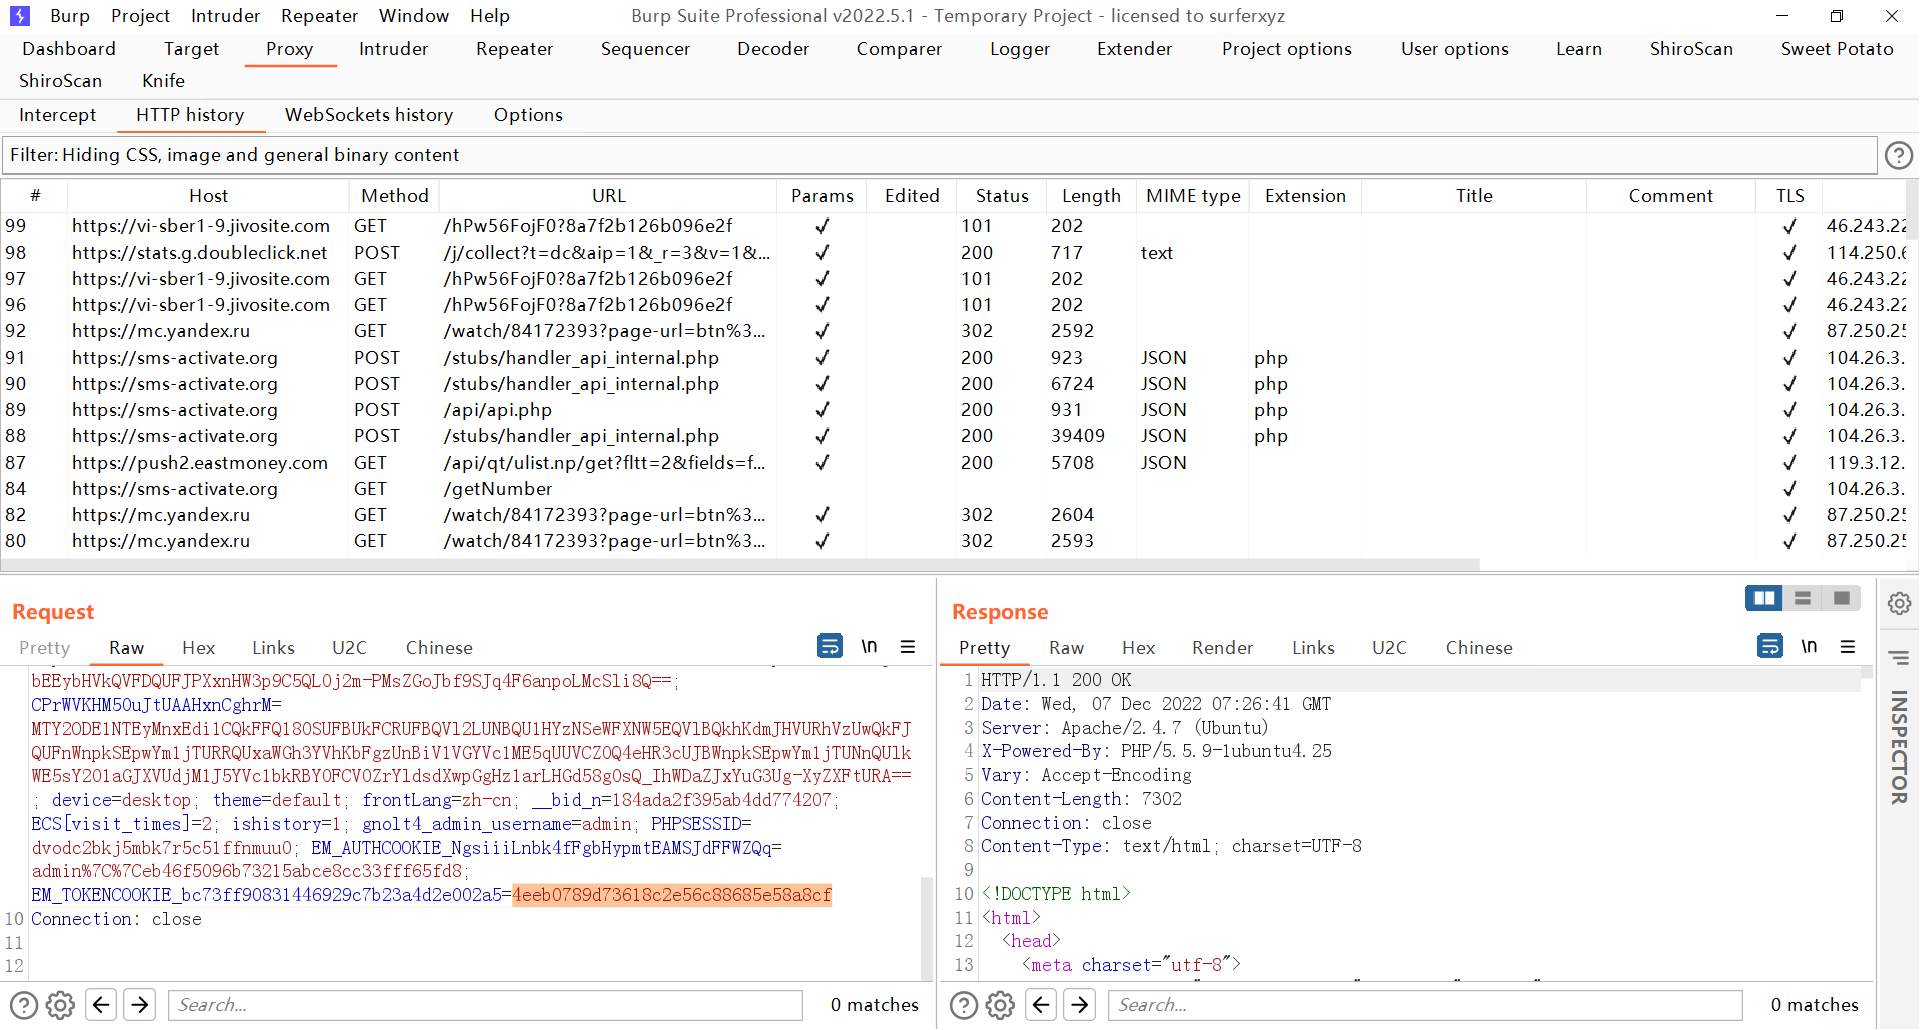Switch Request view to Pretty

[x=44, y=648]
